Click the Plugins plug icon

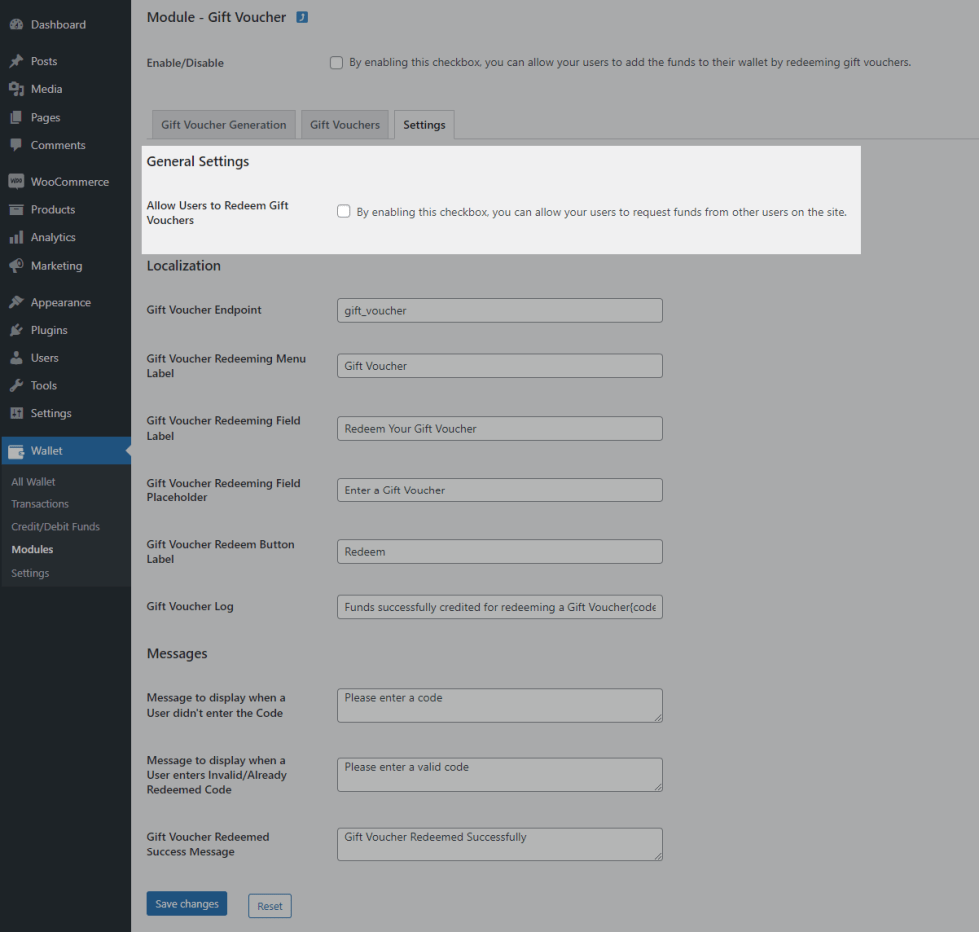(x=16, y=330)
